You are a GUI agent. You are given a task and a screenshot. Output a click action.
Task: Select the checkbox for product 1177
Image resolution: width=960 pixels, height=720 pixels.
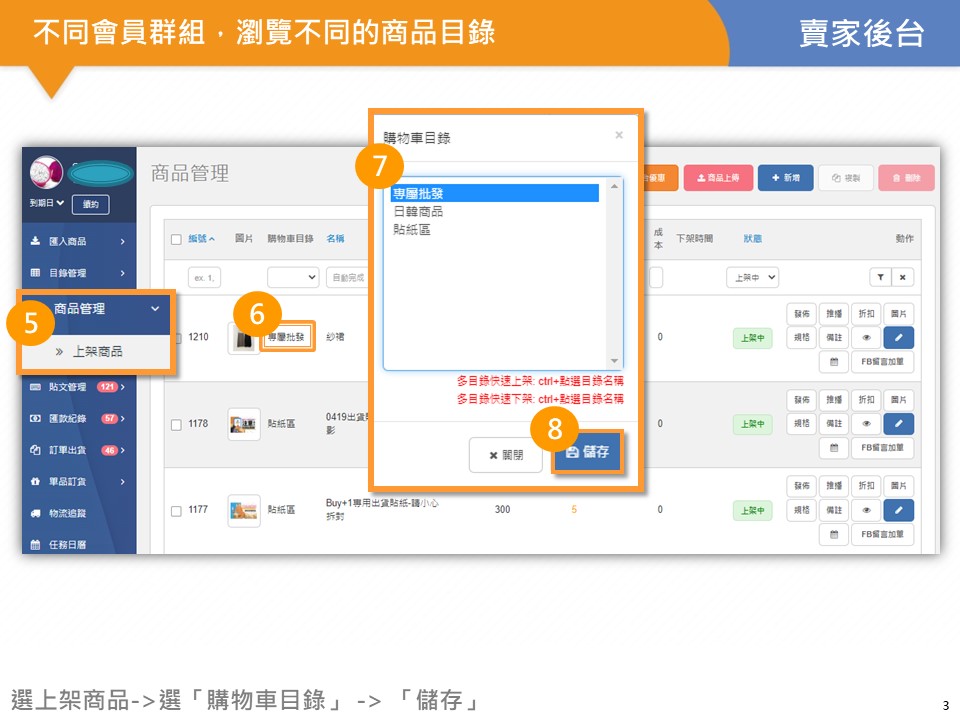tap(176, 510)
